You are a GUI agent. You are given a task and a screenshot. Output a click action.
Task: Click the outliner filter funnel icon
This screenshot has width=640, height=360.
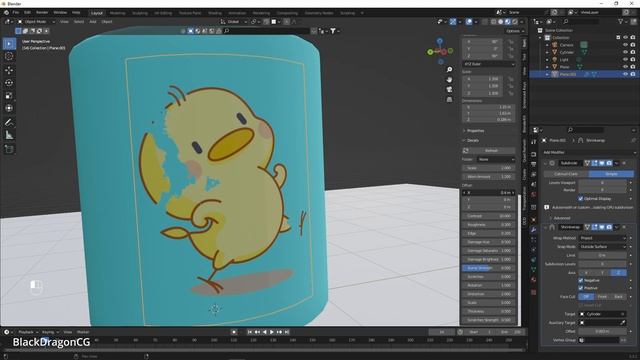click(x=621, y=22)
